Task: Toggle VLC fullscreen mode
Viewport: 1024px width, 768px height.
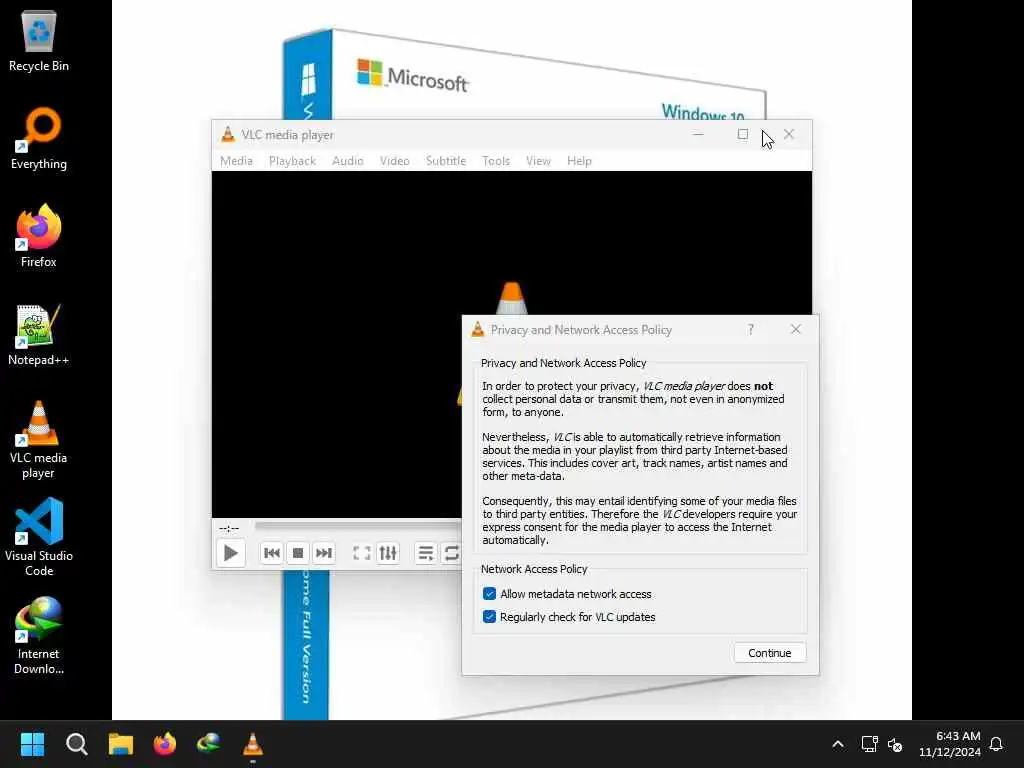Action: (362, 553)
